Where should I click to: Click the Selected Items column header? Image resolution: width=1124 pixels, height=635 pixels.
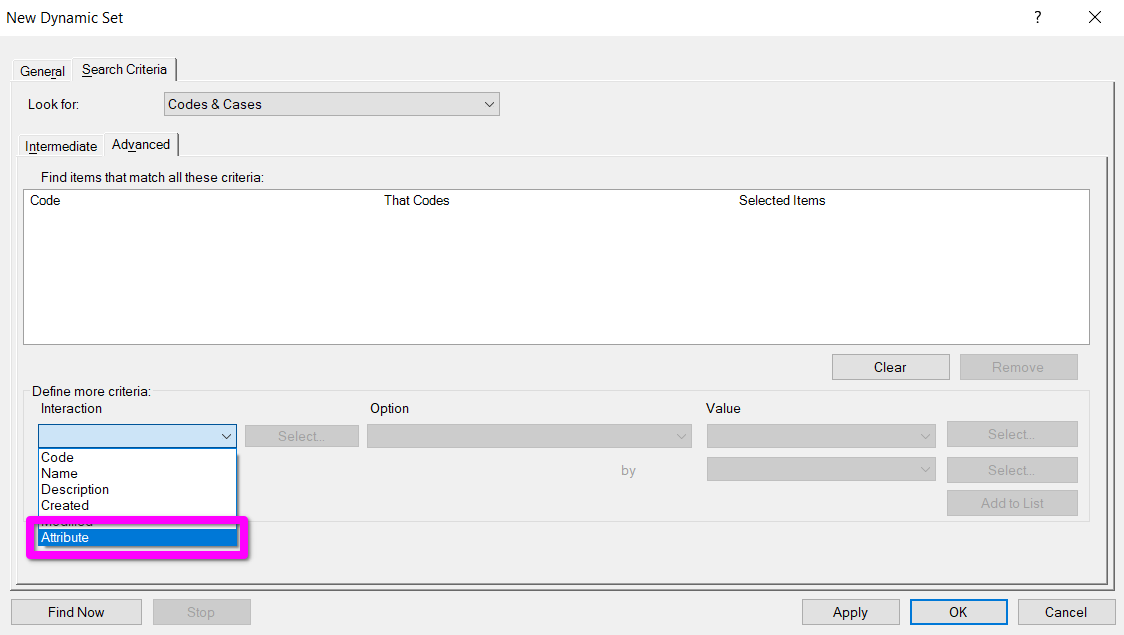tap(782, 200)
